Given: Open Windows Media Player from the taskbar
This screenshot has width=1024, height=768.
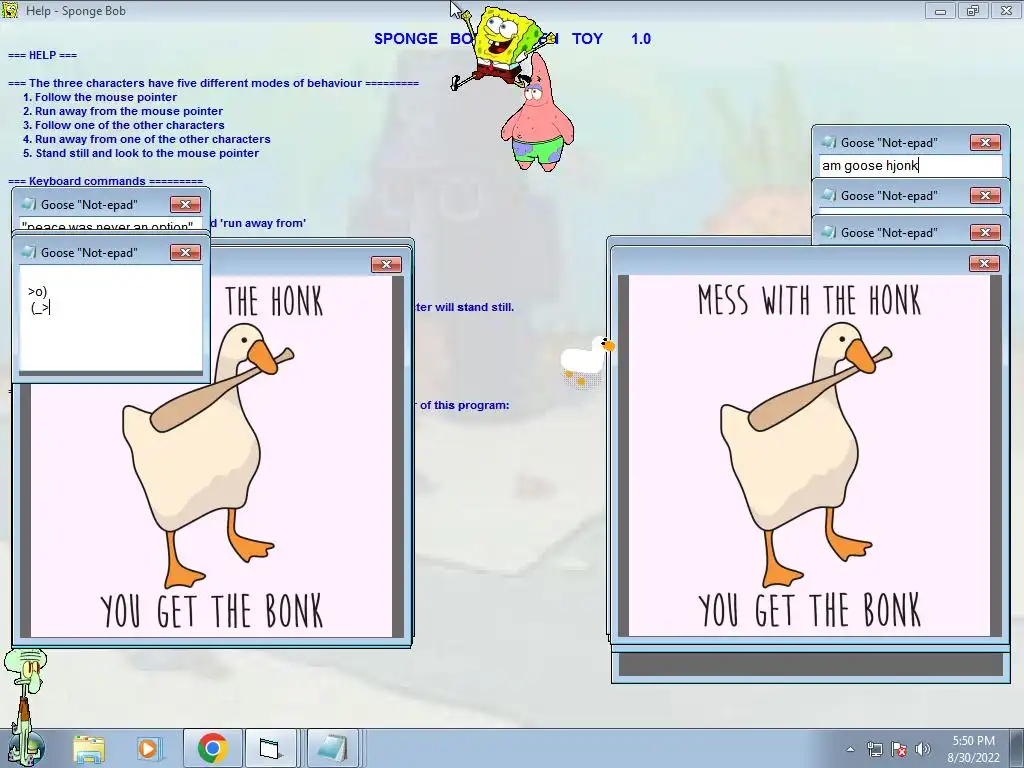Looking at the screenshot, I should click(x=150, y=748).
